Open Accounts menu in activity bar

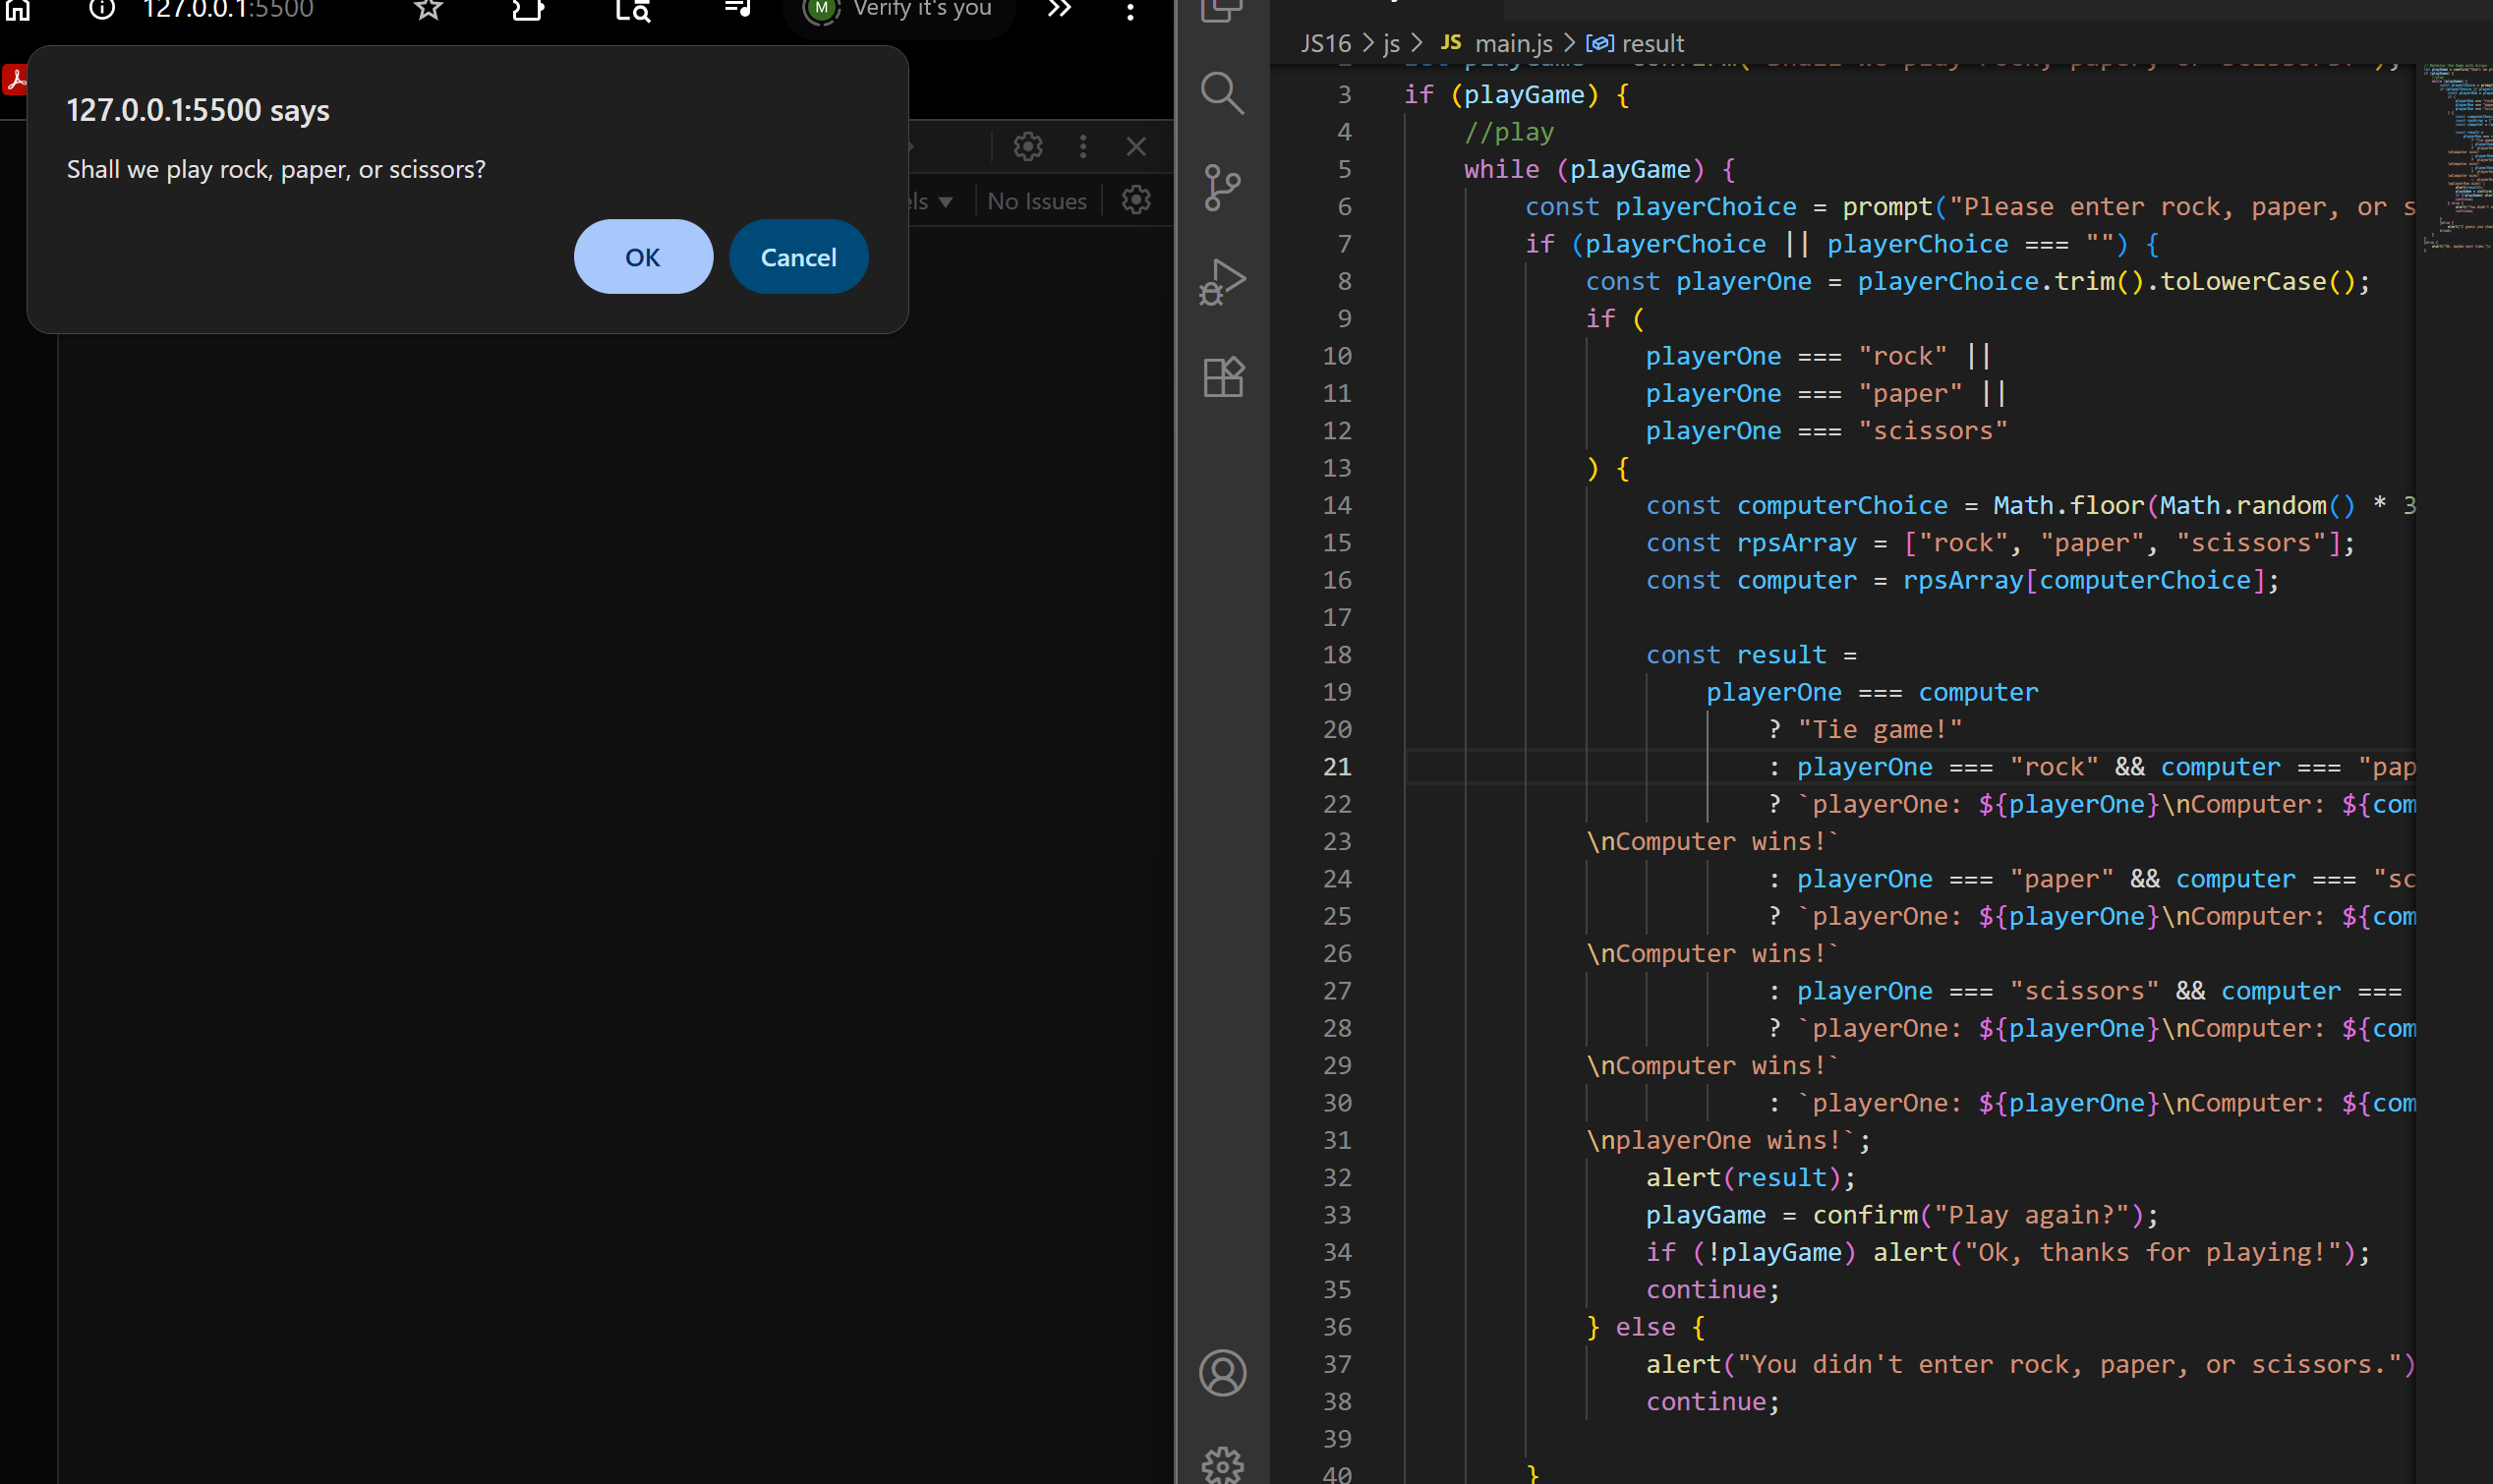click(x=1221, y=1372)
